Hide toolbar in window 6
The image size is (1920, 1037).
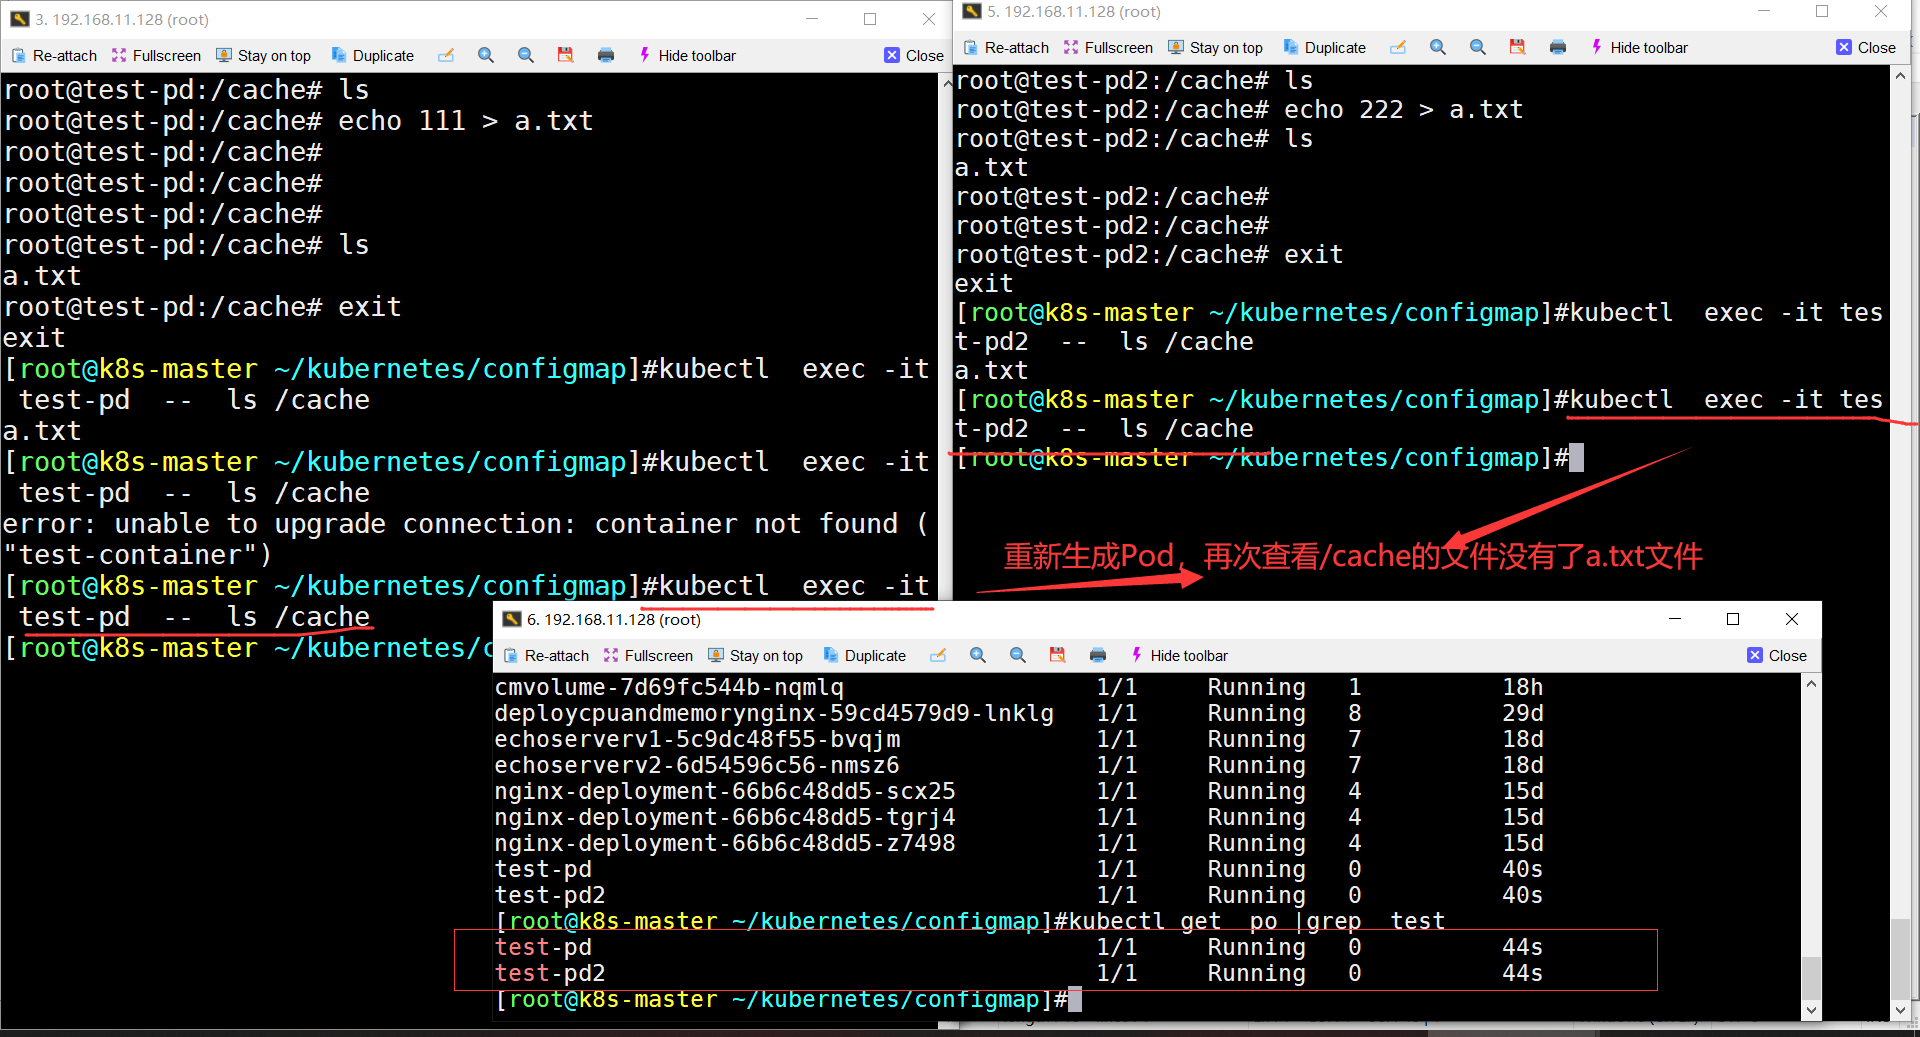point(1179,656)
